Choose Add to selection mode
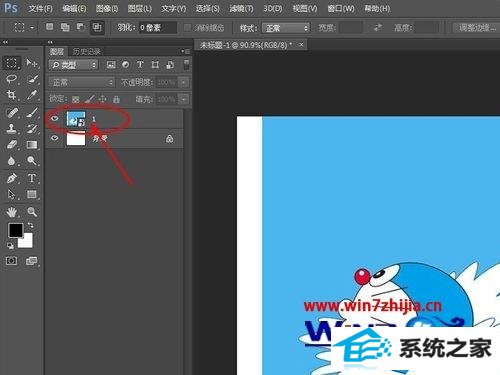Image resolution: width=500 pixels, height=375 pixels. [x=65, y=27]
